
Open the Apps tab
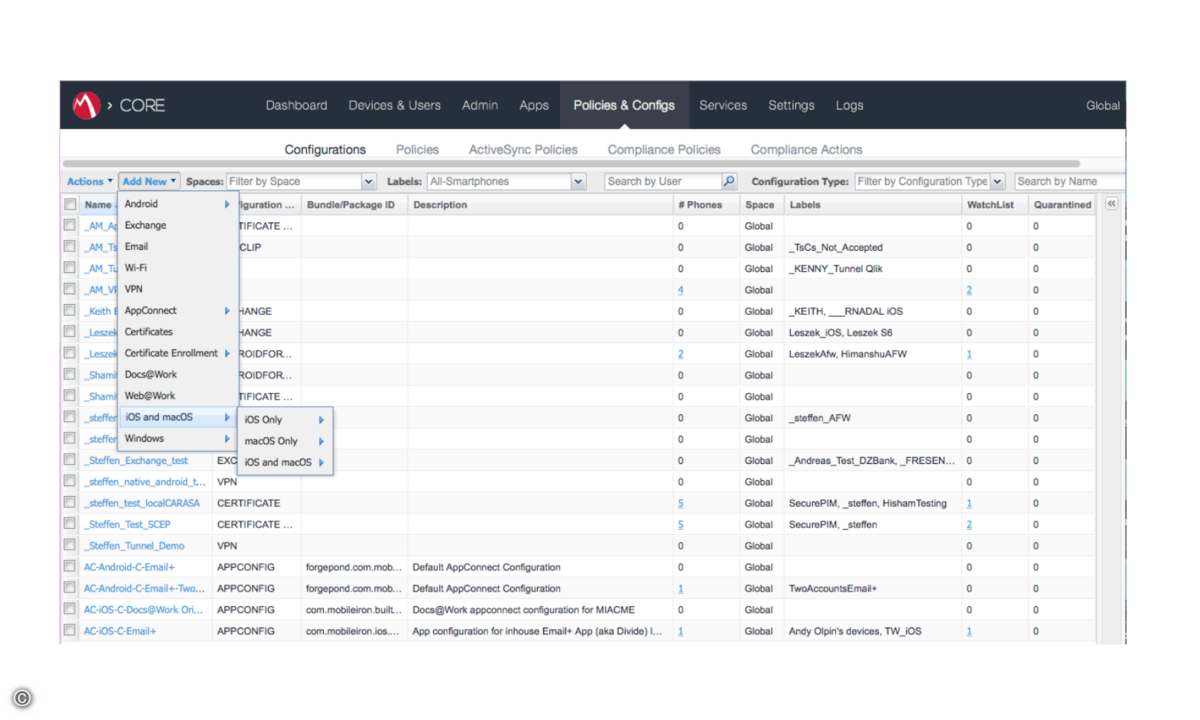pos(534,105)
